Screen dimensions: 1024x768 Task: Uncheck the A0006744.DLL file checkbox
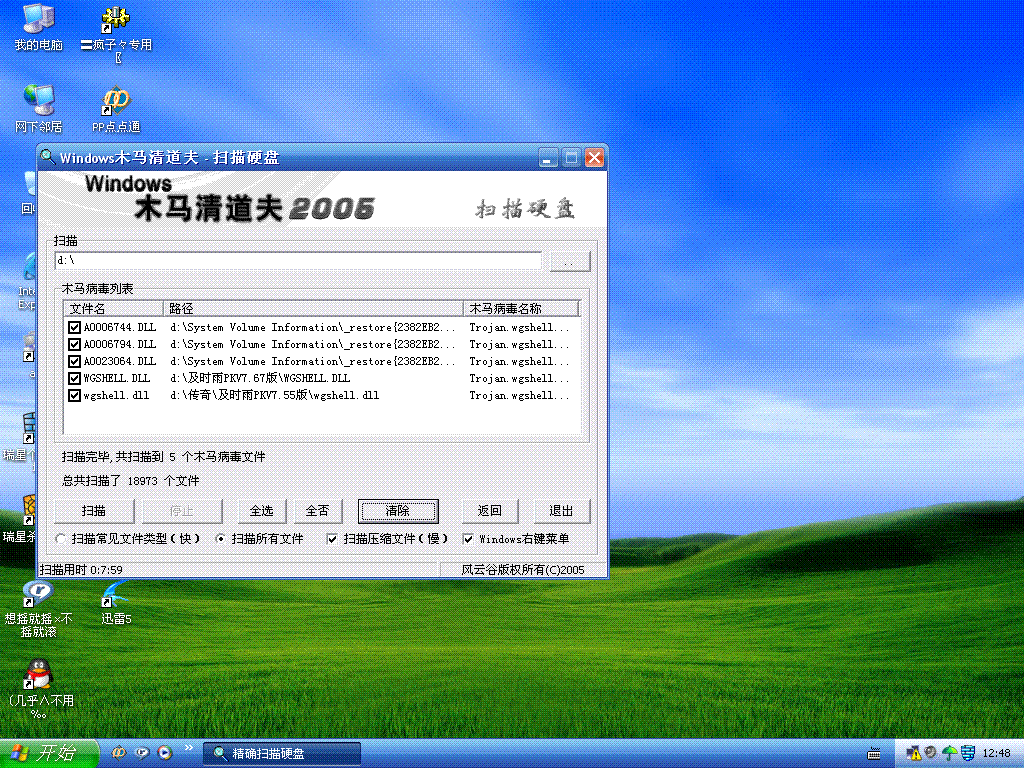pyautogui.click(x=74, y=327)
